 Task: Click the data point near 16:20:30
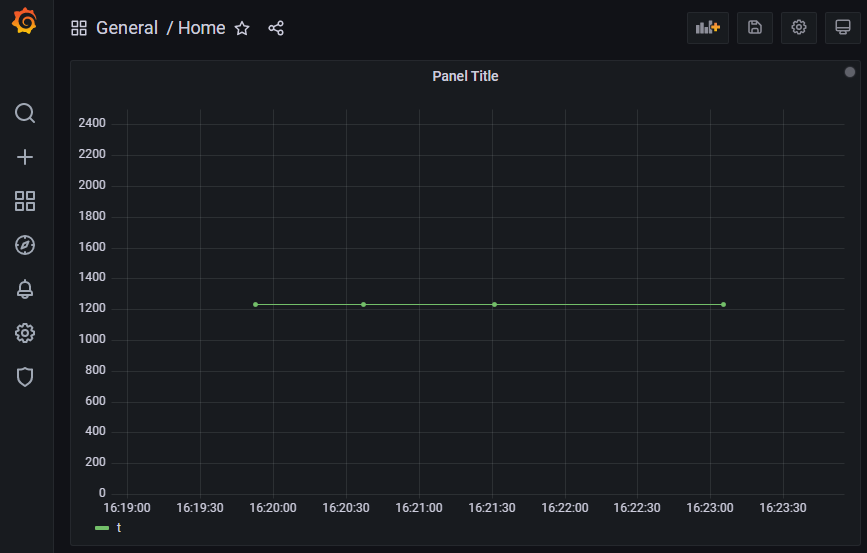[x=363, y=305]
